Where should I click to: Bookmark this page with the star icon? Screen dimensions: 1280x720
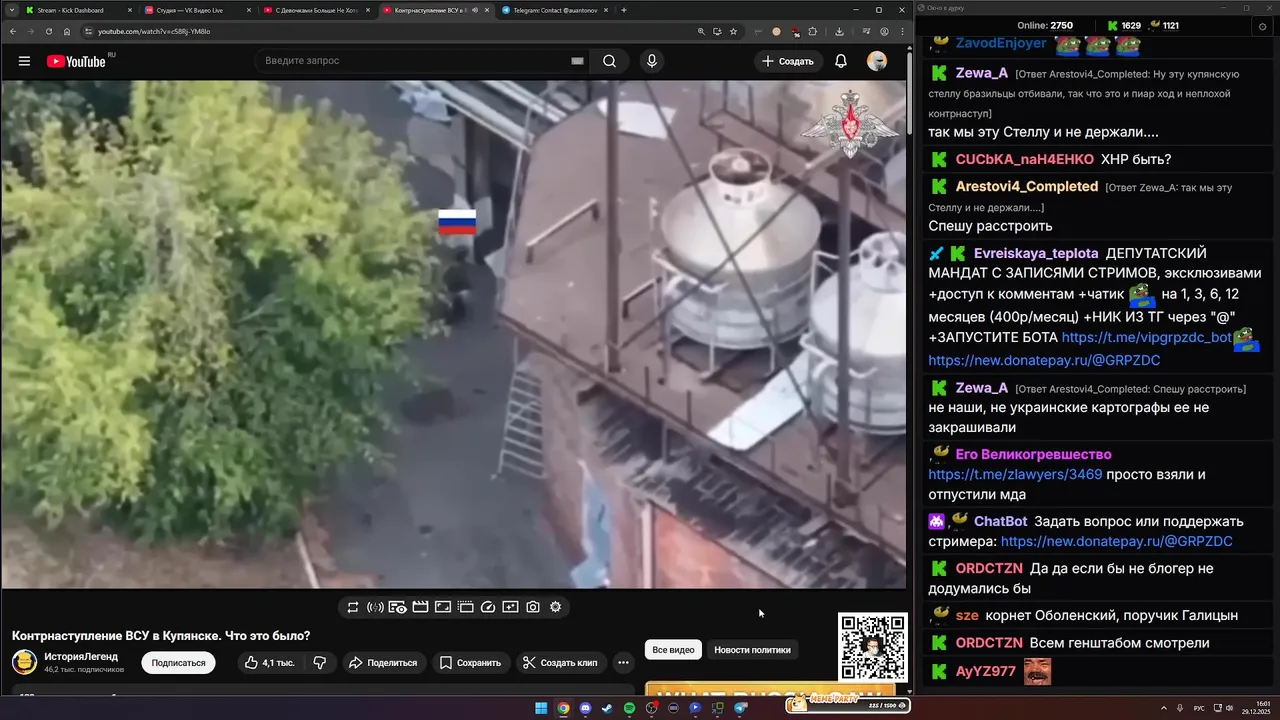point(733,31)
